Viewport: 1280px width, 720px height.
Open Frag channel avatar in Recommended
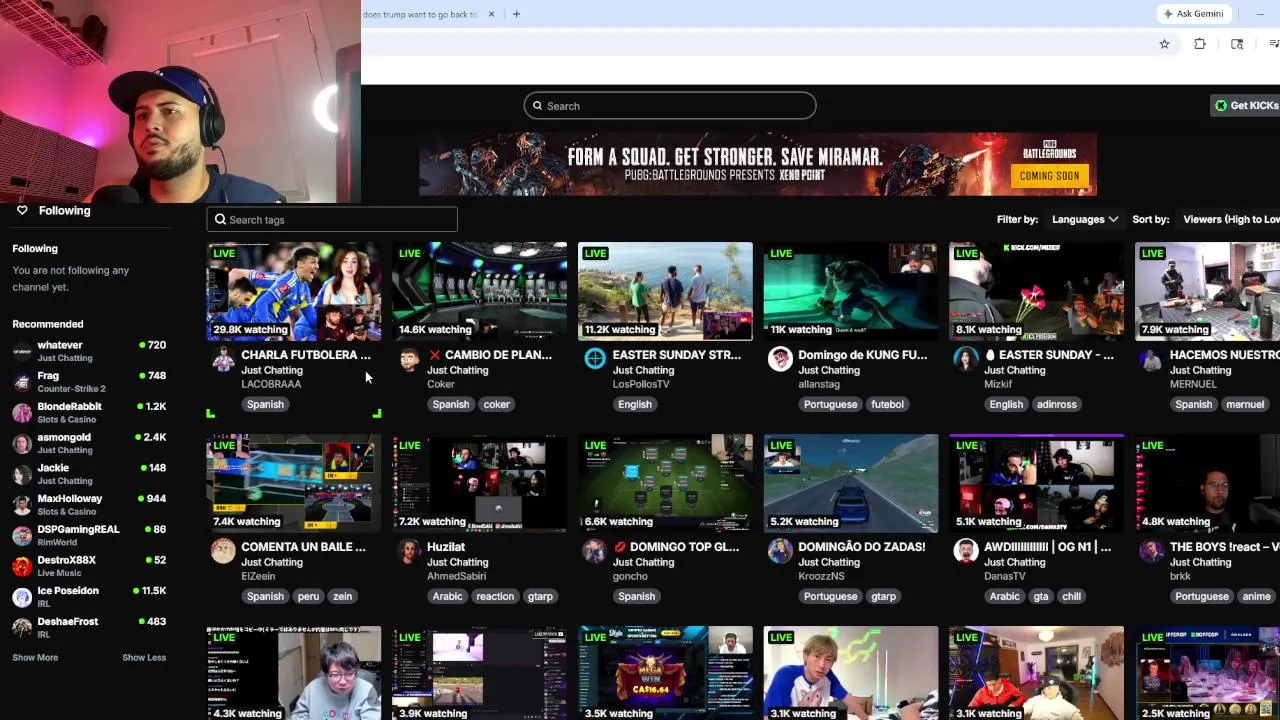[x=22, y=382]
